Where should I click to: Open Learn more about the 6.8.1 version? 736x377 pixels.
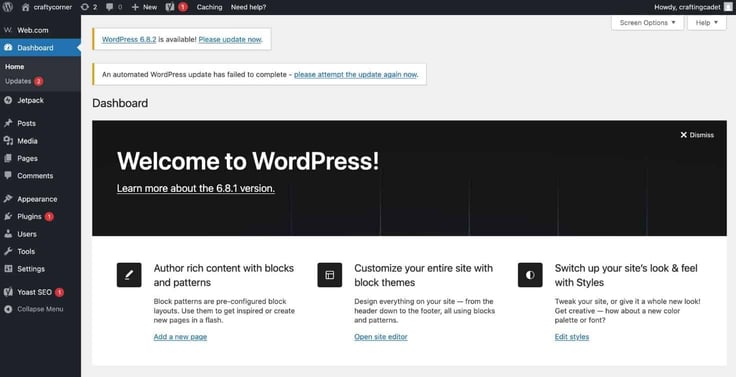click(x=196, y=188)
